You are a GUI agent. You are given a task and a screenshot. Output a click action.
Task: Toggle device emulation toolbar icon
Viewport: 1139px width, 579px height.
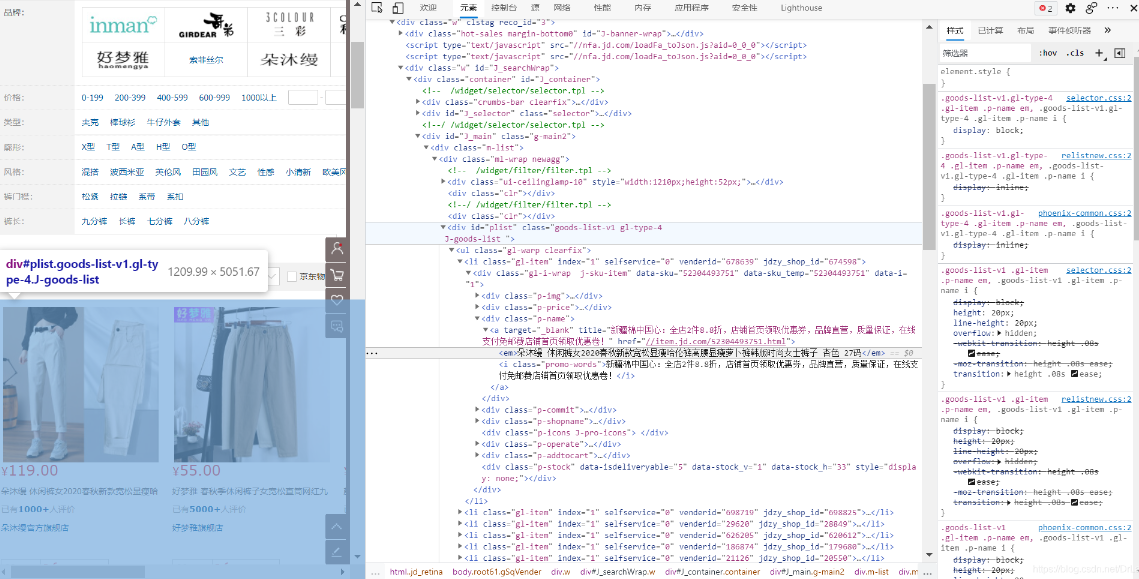click(x=397, y=8)
